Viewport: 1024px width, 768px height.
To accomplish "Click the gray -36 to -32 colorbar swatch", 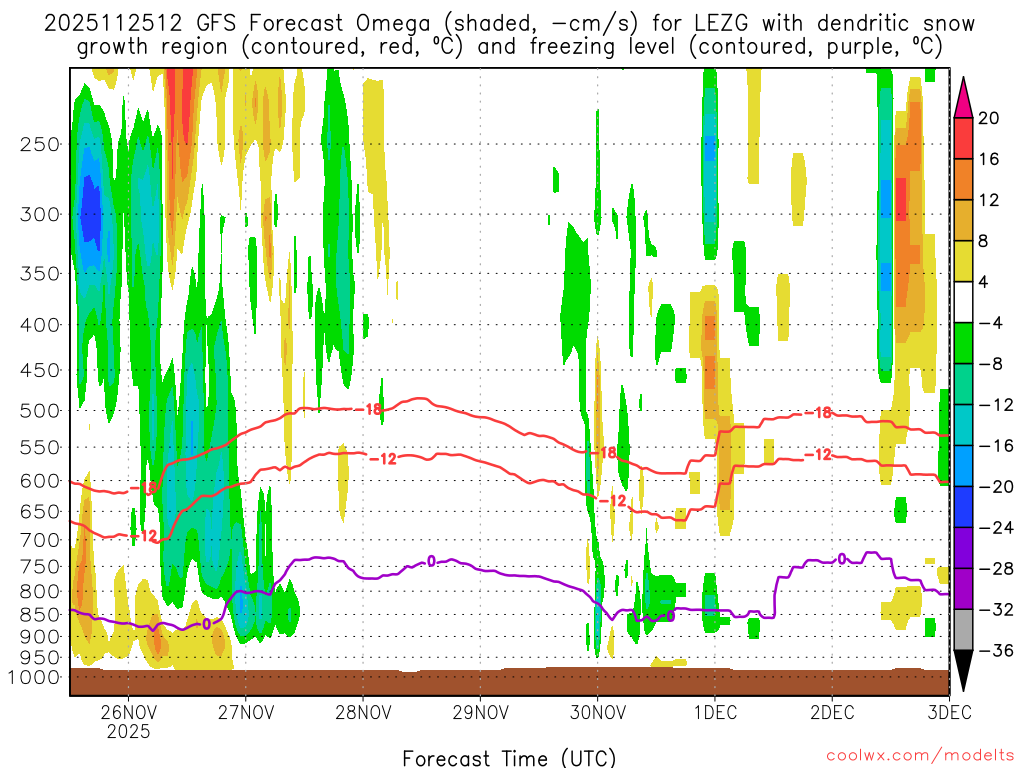I will click(x=963, y=630).
